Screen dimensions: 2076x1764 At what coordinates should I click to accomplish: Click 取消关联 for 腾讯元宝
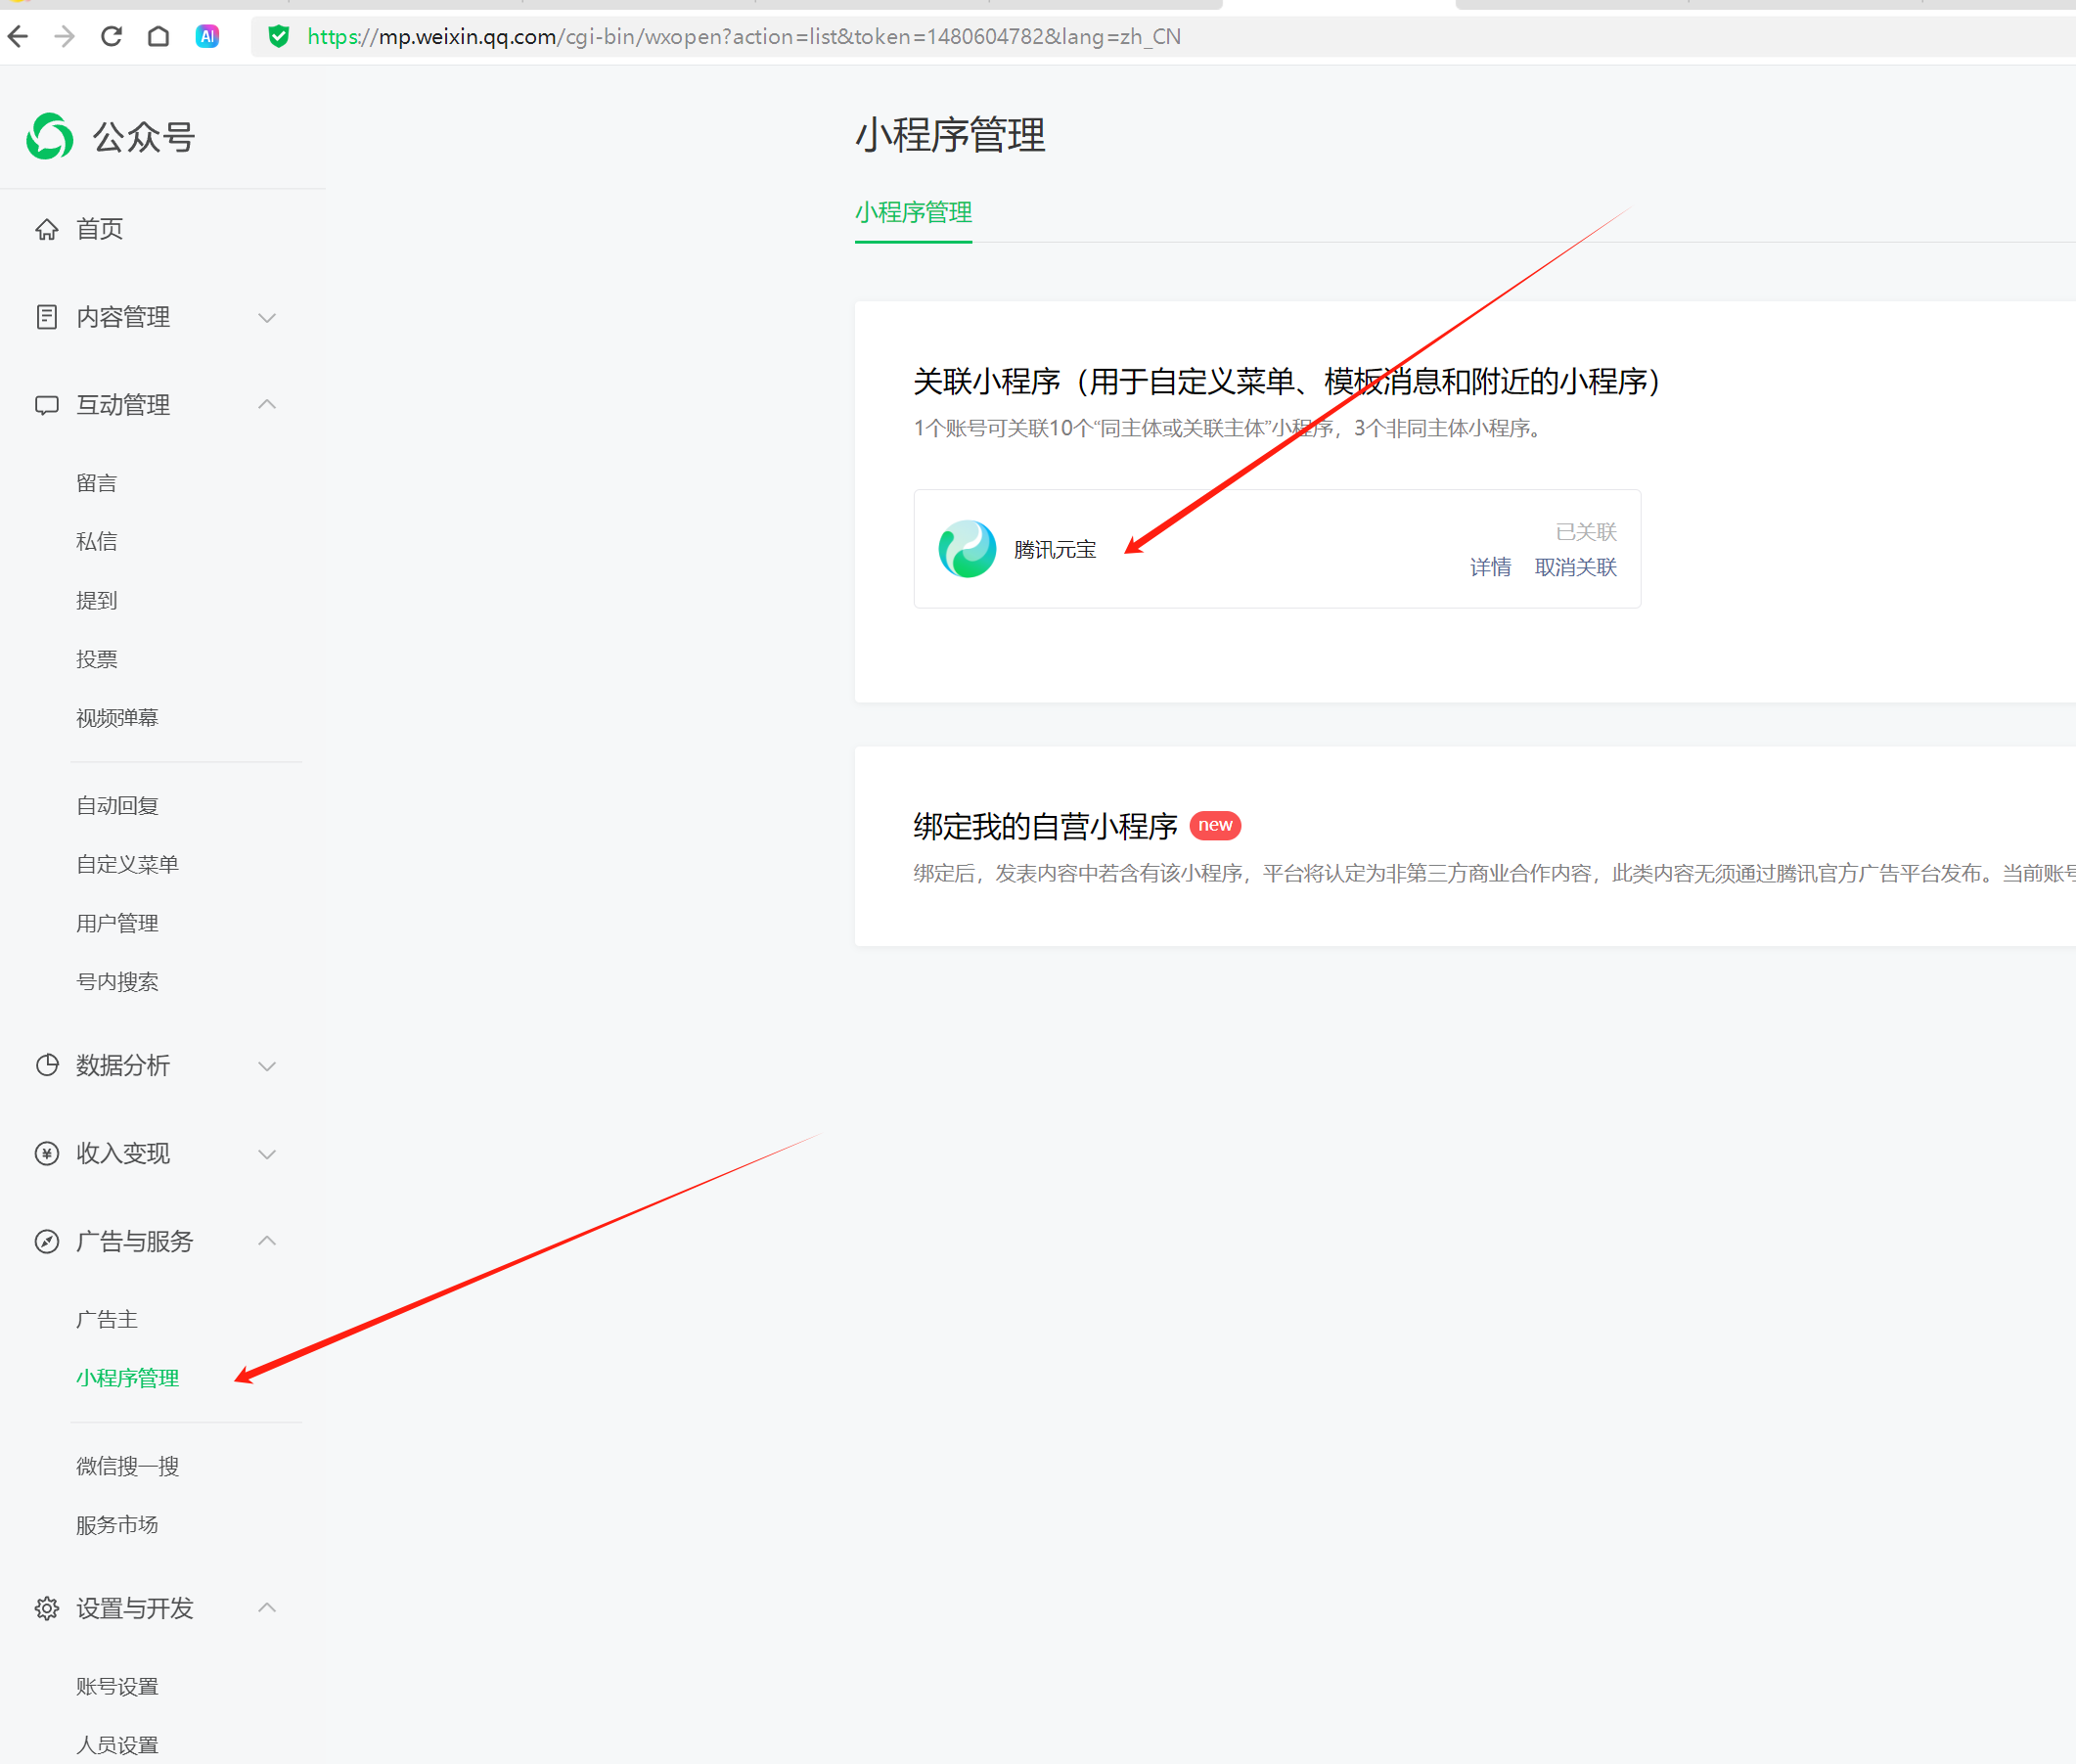(x=1575, y=567)
